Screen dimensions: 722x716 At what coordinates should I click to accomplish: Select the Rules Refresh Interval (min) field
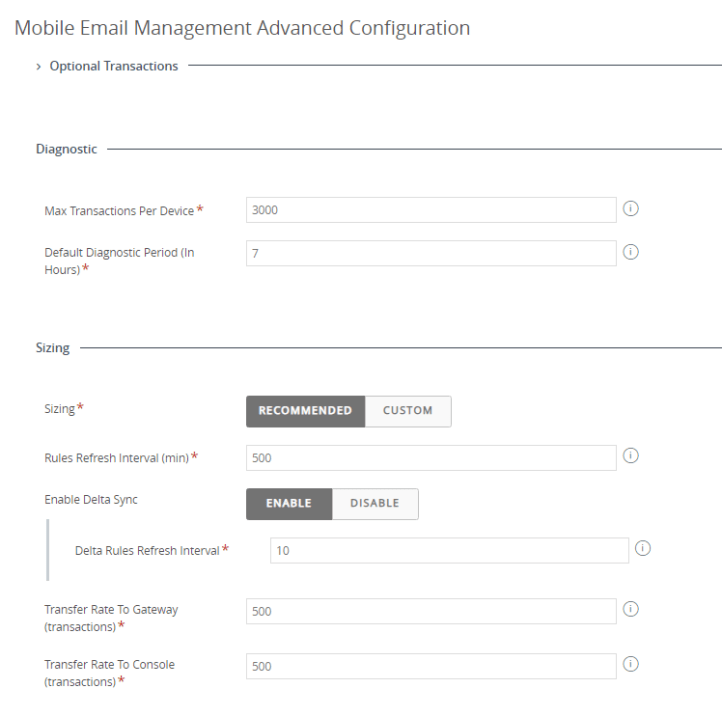click(x=431, y=457)
